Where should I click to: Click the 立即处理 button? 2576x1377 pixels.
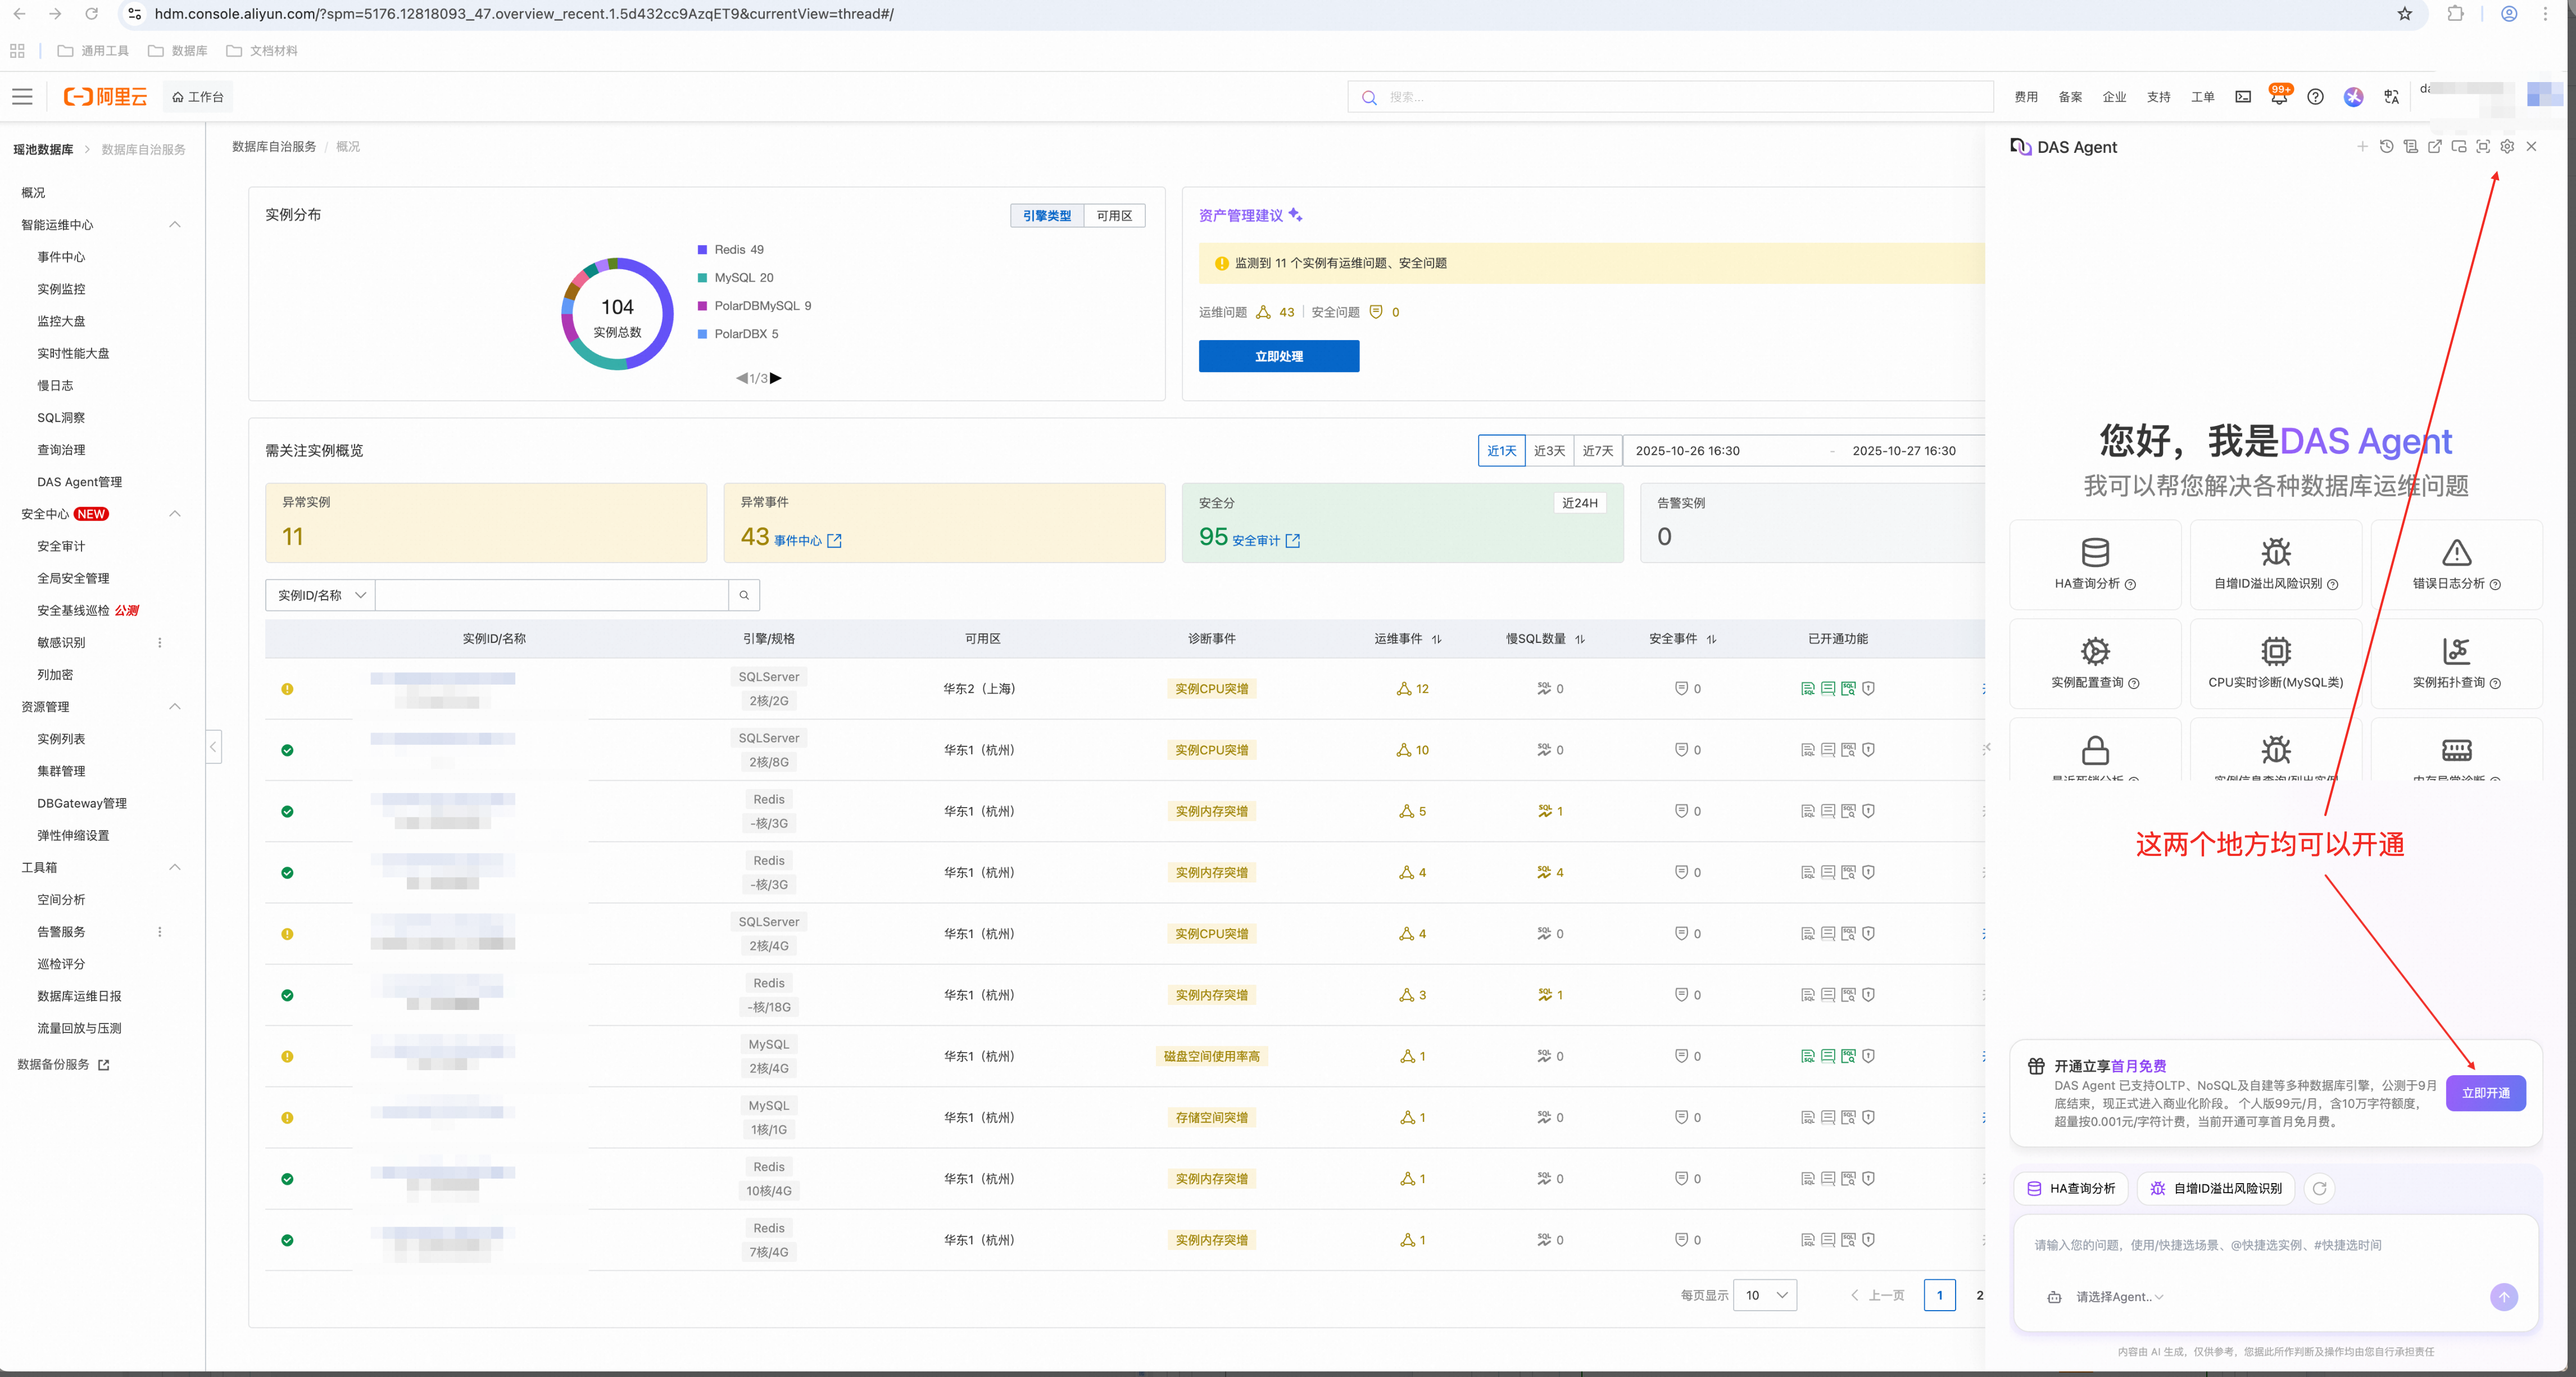(x=1278, y=356)
